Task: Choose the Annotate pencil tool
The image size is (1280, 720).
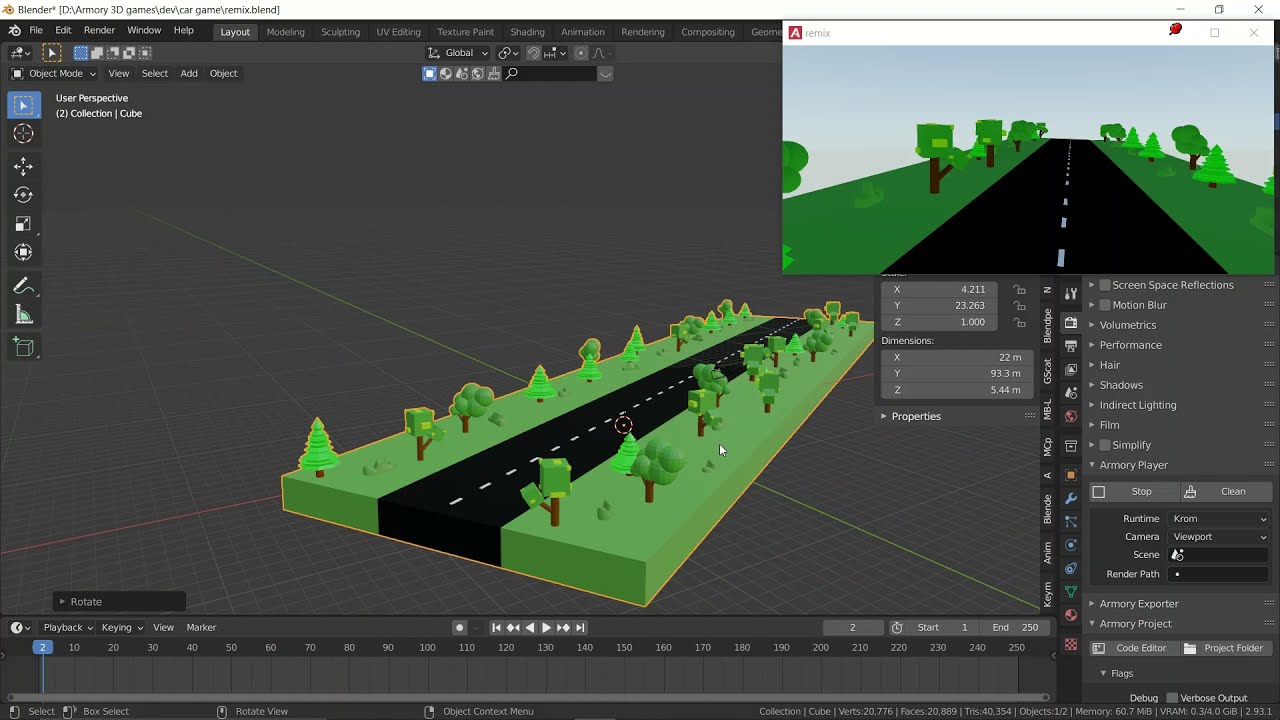Action: tap(24, 286)
